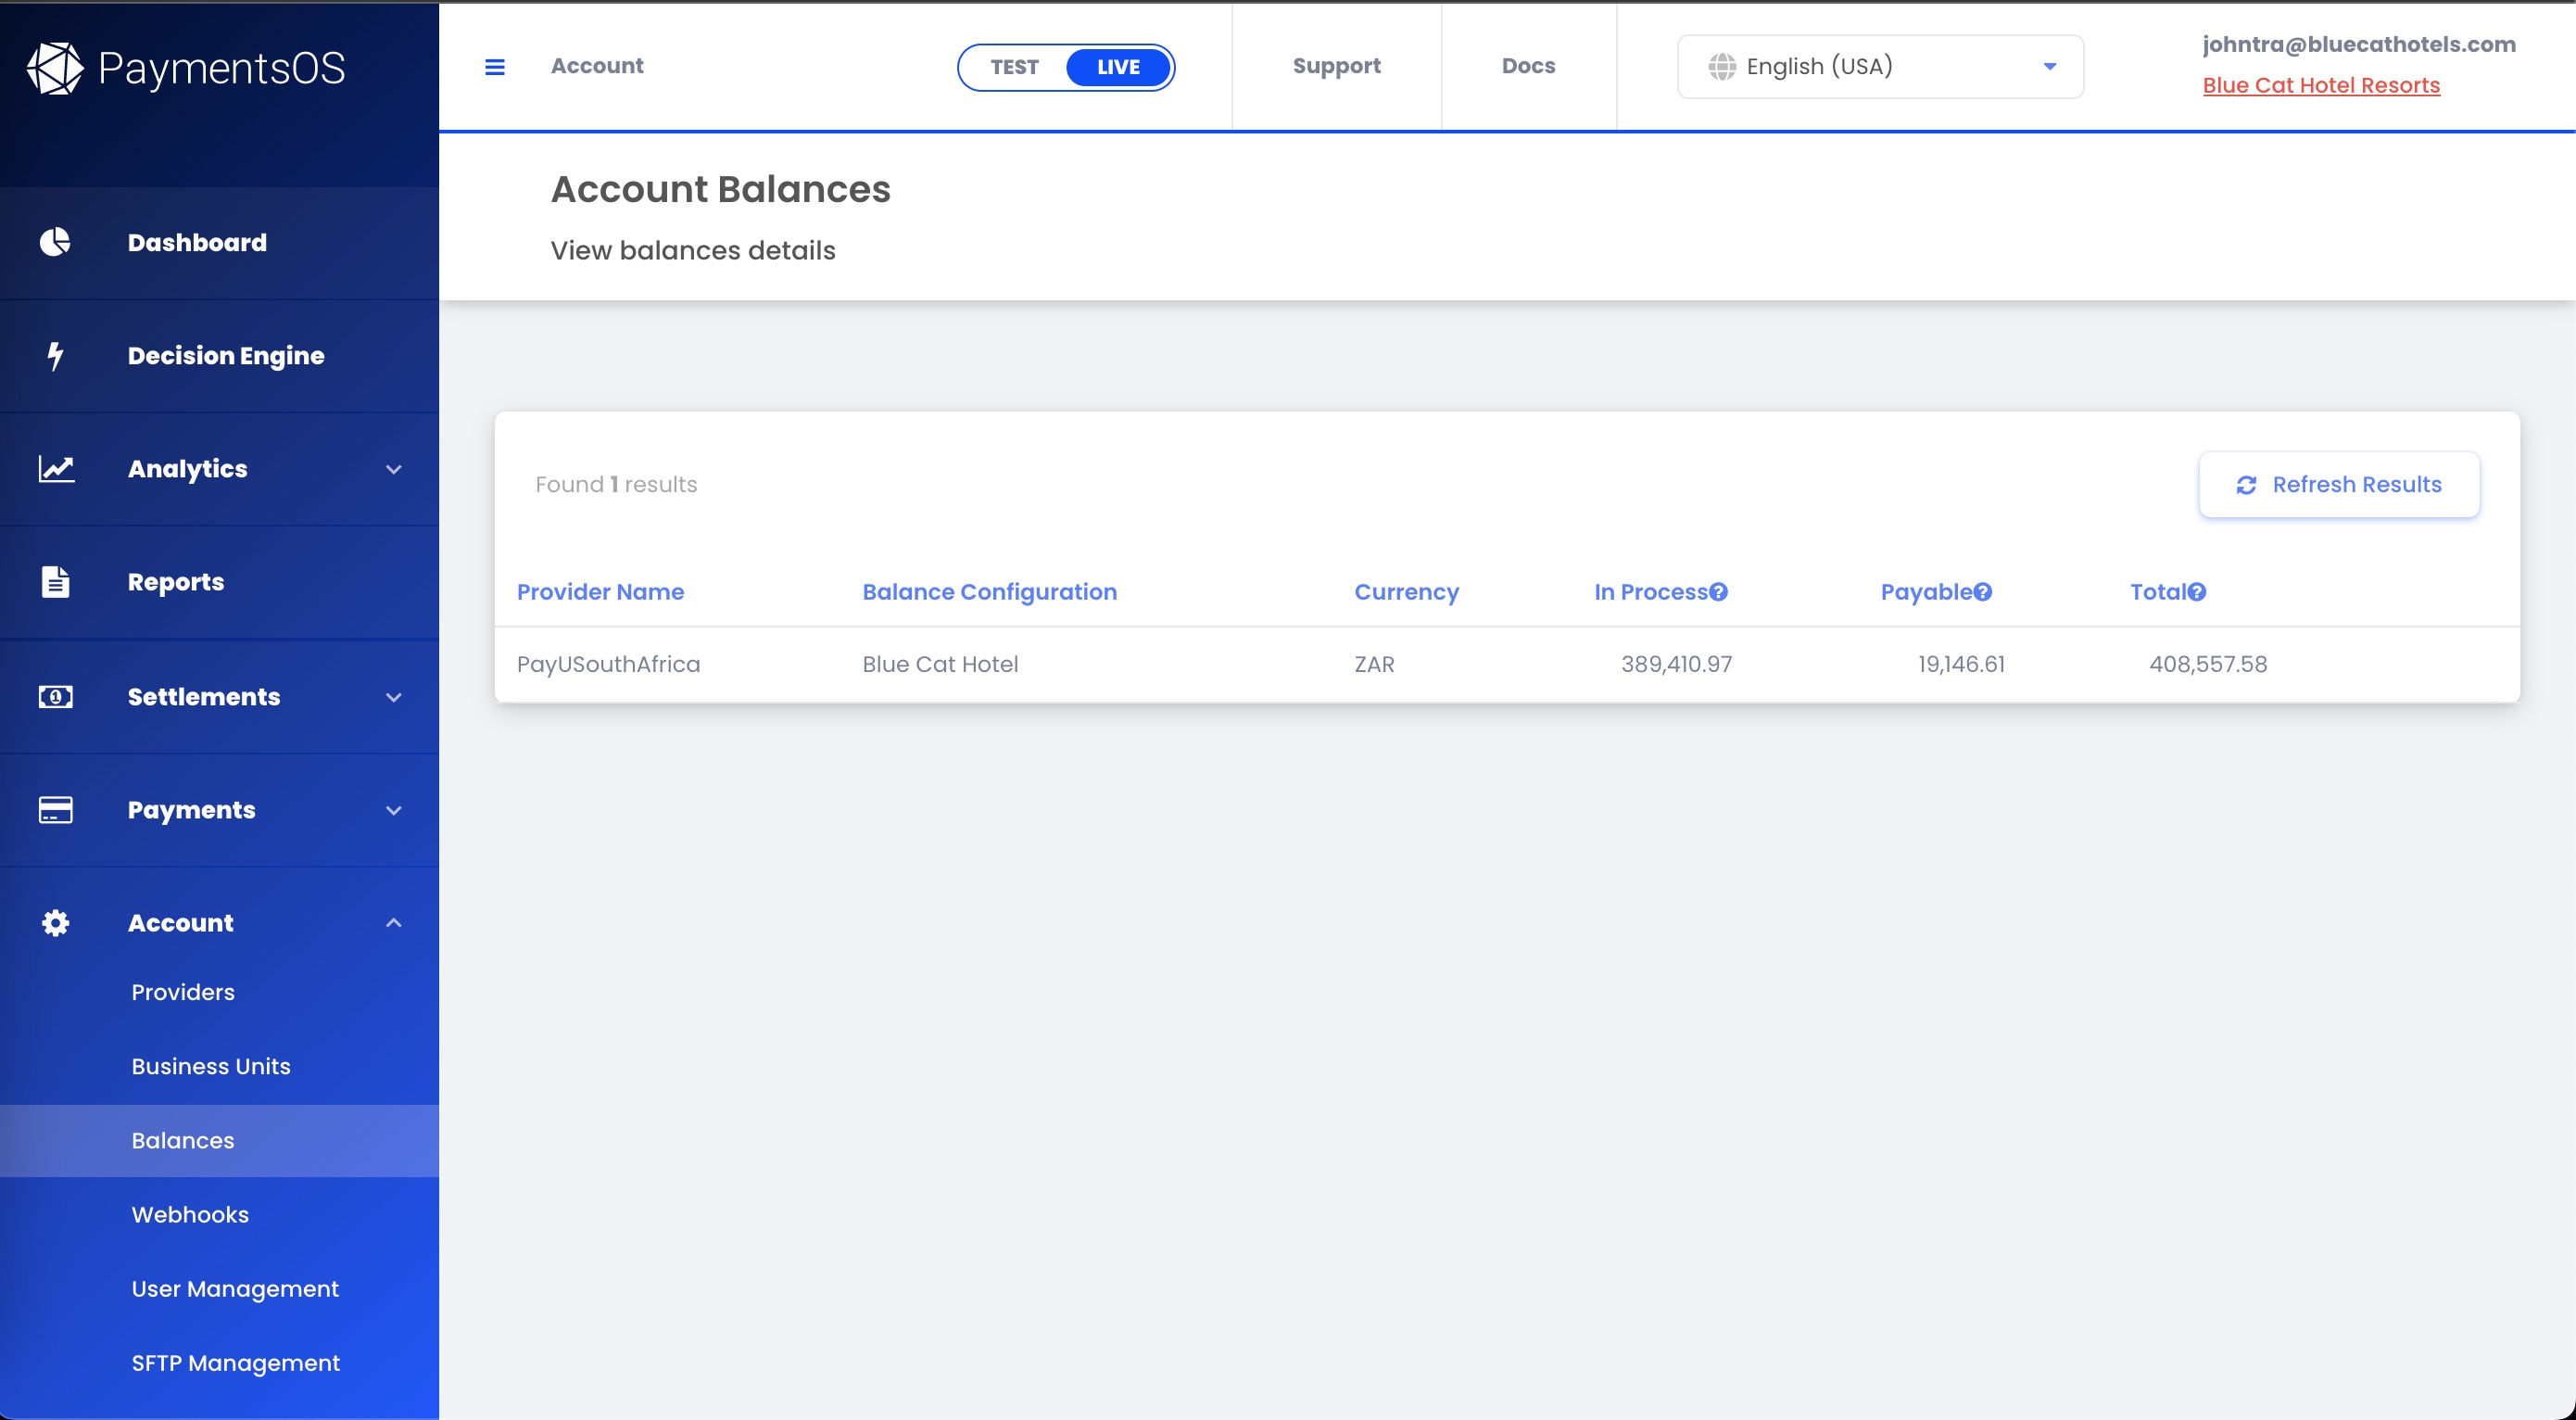
Task: Click the Account Balances page heading
Action: [720, 189]
